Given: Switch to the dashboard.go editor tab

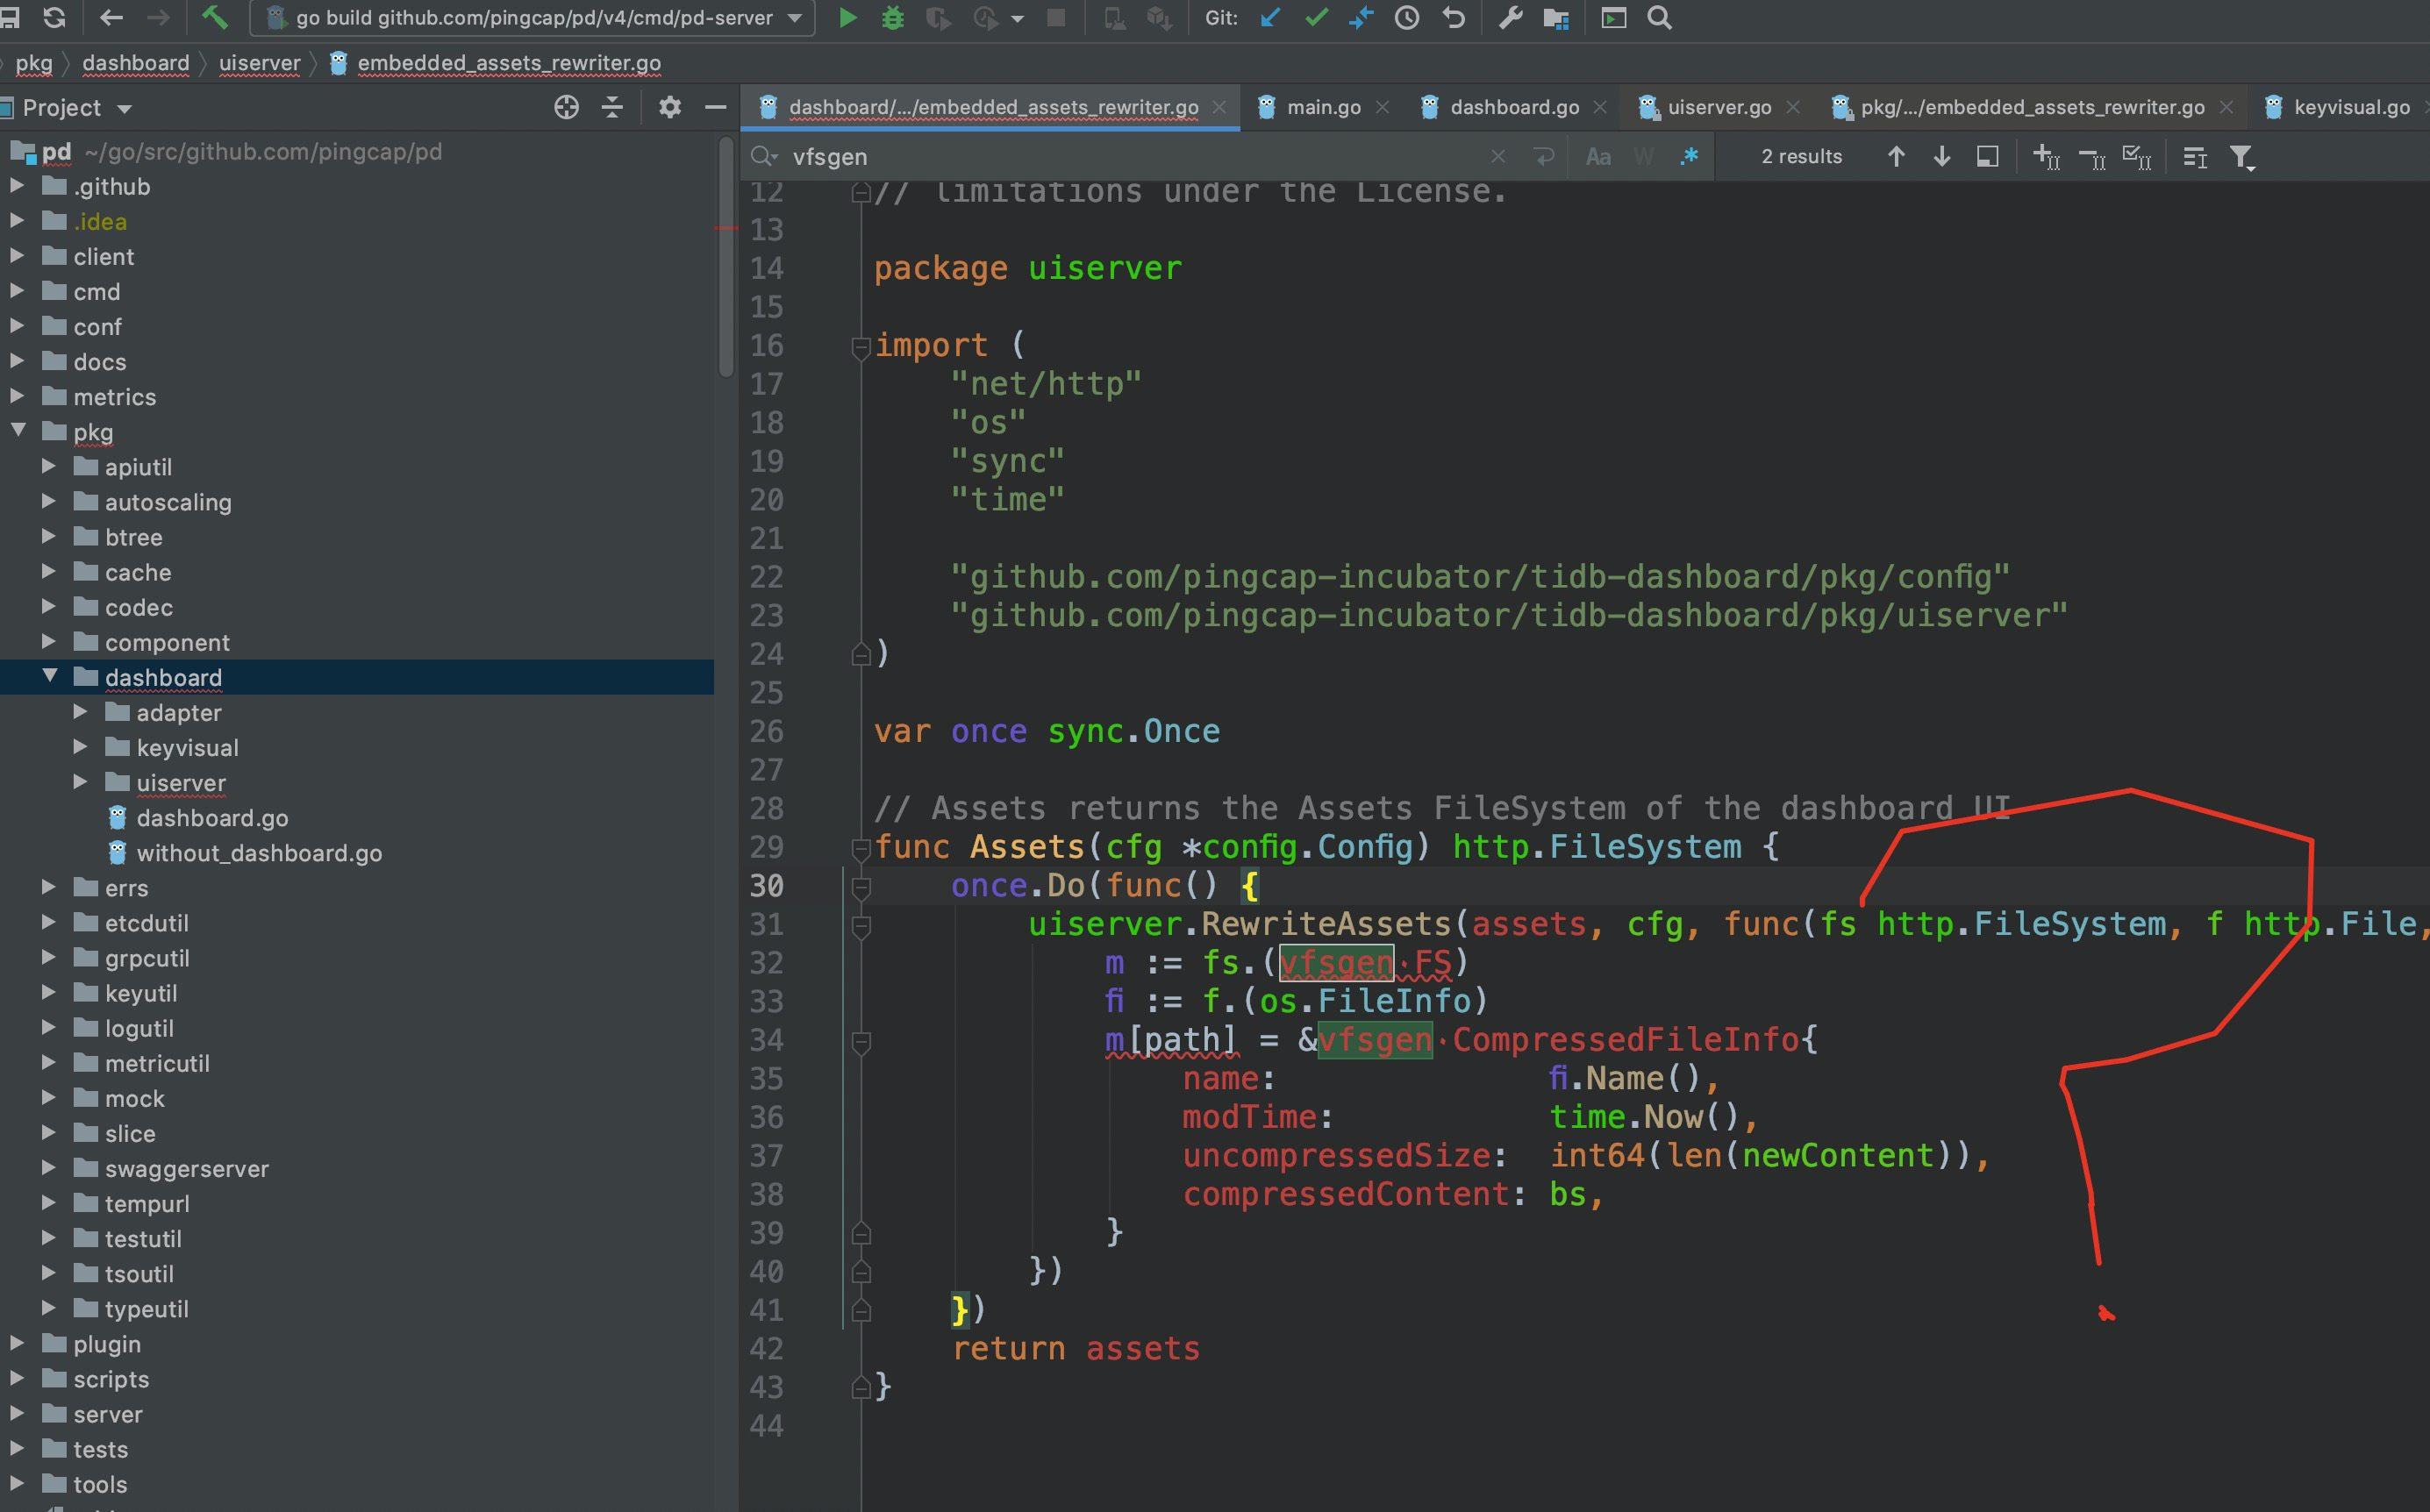Looking at the screenshot, I should tap(1514, 107).
